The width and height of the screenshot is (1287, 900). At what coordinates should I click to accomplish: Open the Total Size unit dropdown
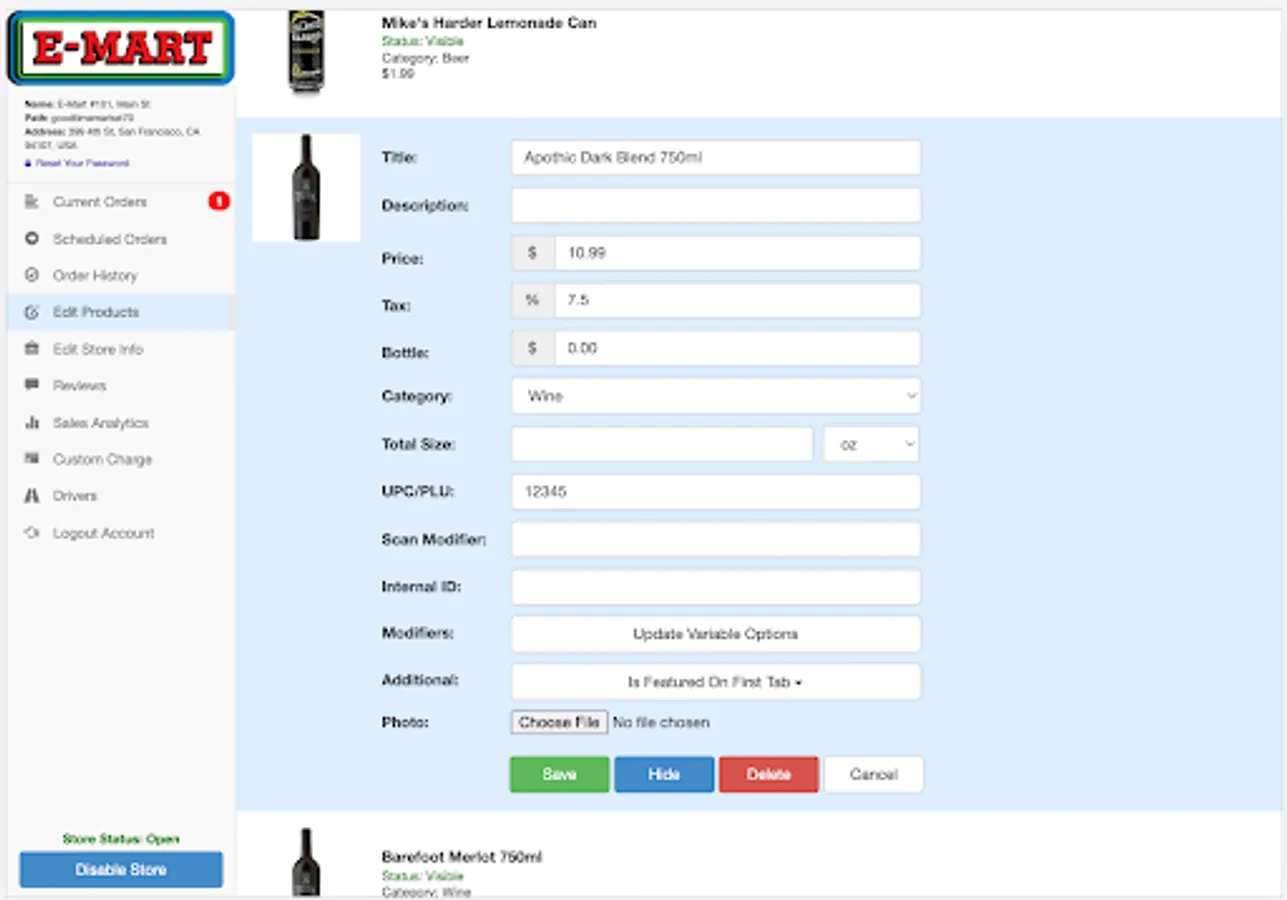click(871, 444)
